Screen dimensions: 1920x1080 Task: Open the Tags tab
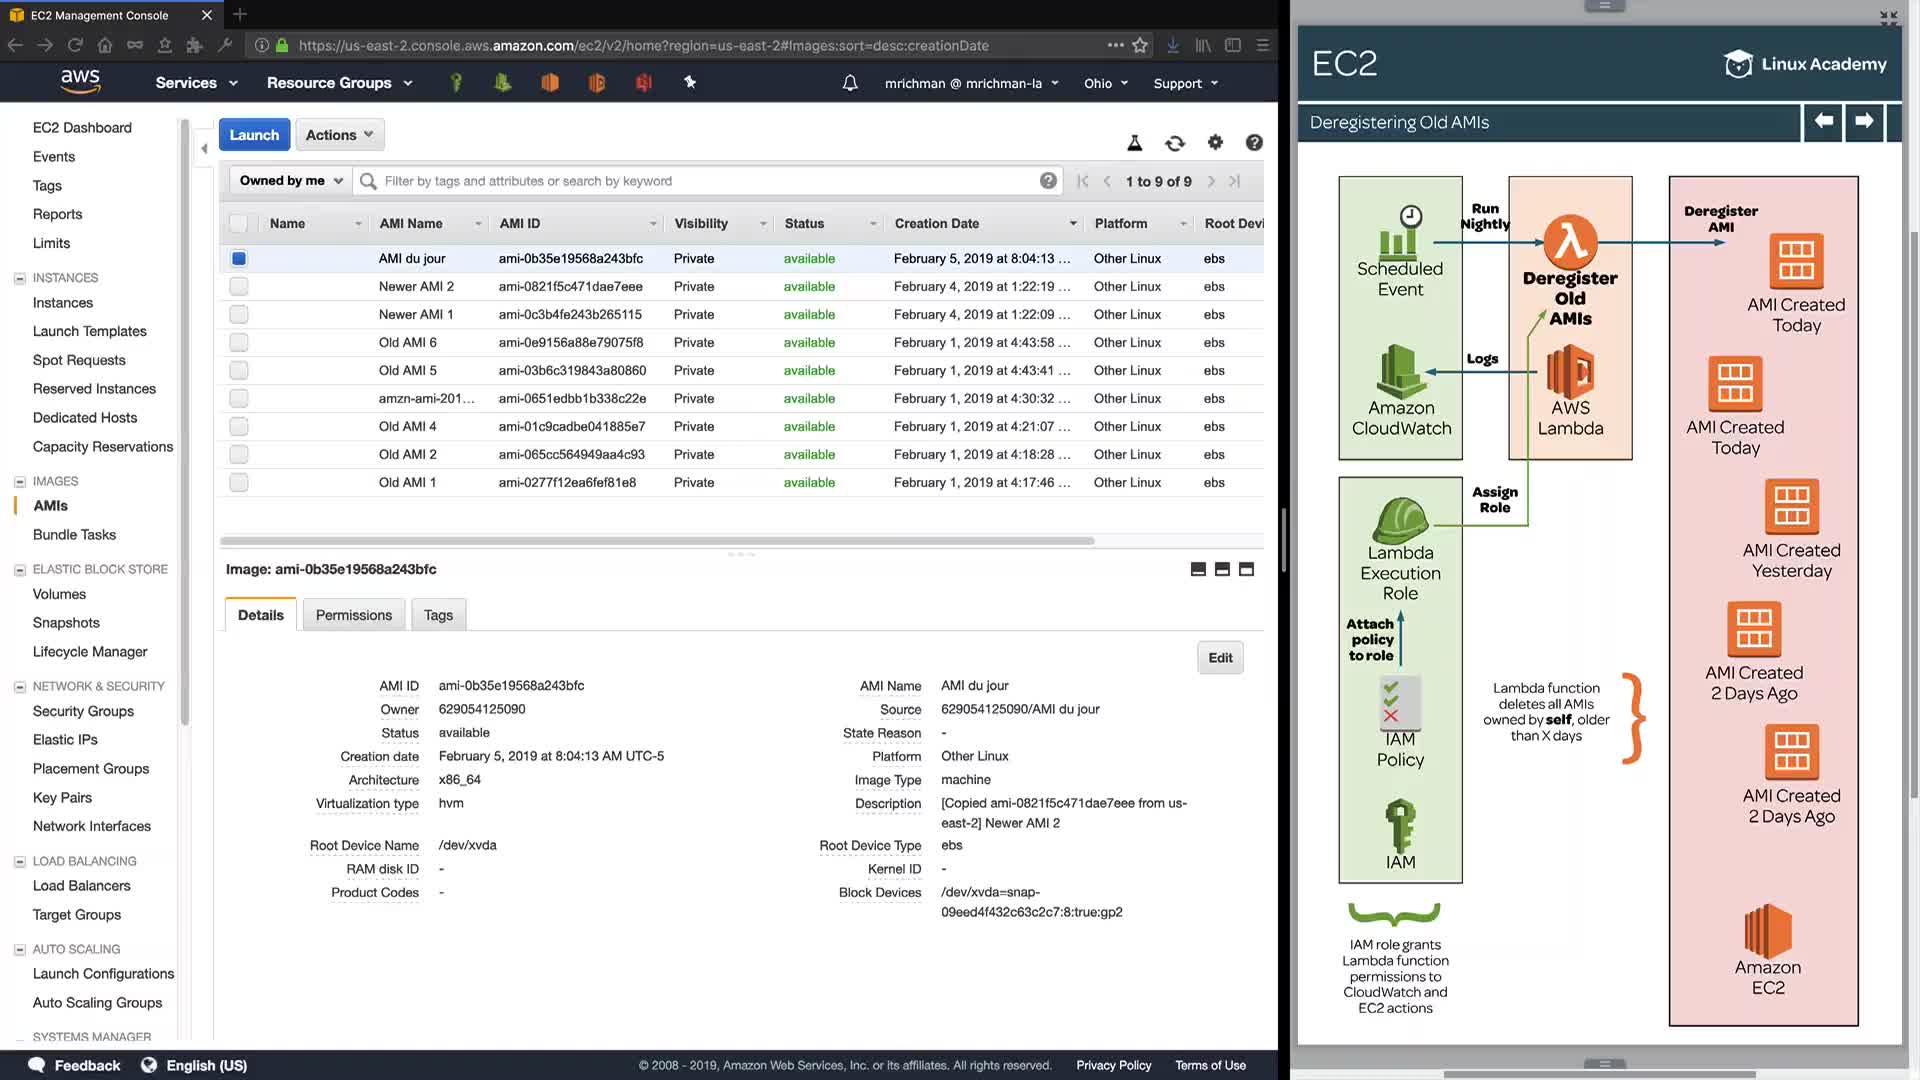[x=438, y=615]
